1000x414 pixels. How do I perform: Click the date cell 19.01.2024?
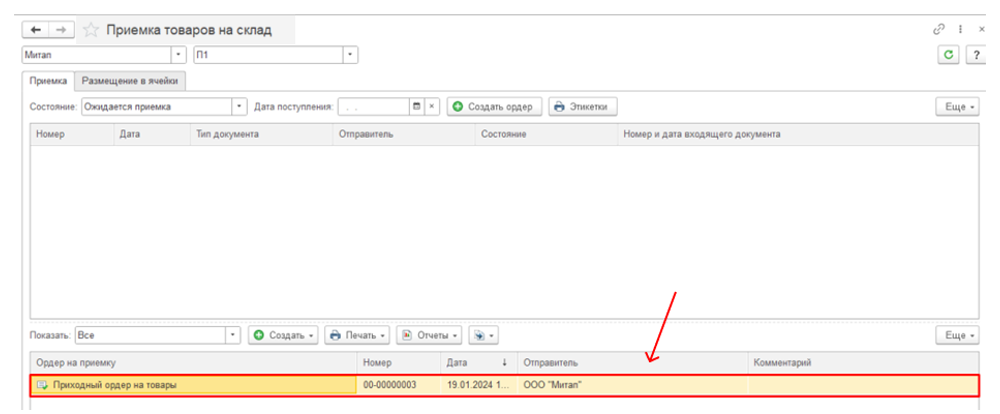(x=479, y=385)
